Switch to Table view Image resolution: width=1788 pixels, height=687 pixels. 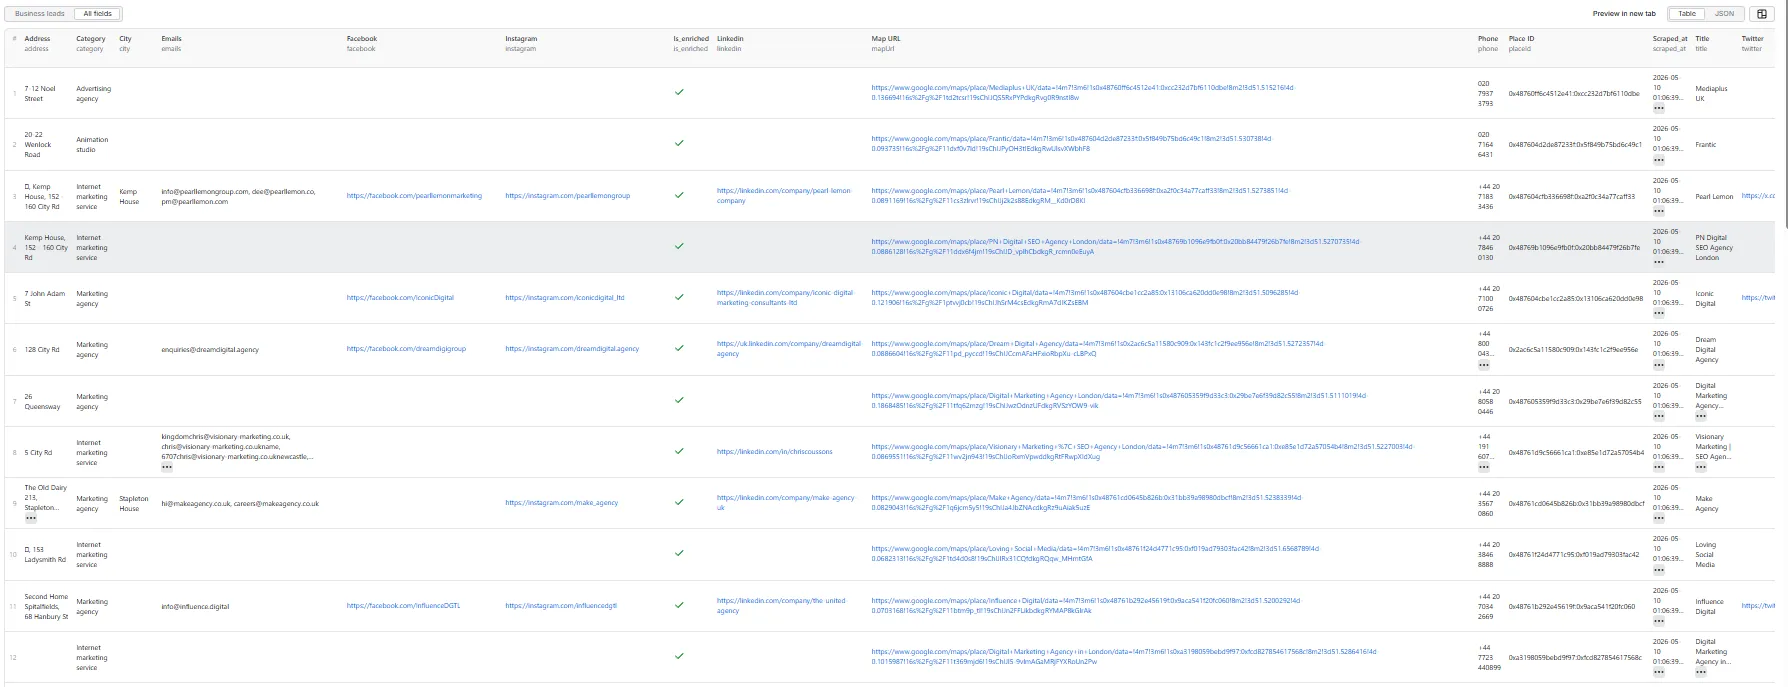(x=1687, y=14)
